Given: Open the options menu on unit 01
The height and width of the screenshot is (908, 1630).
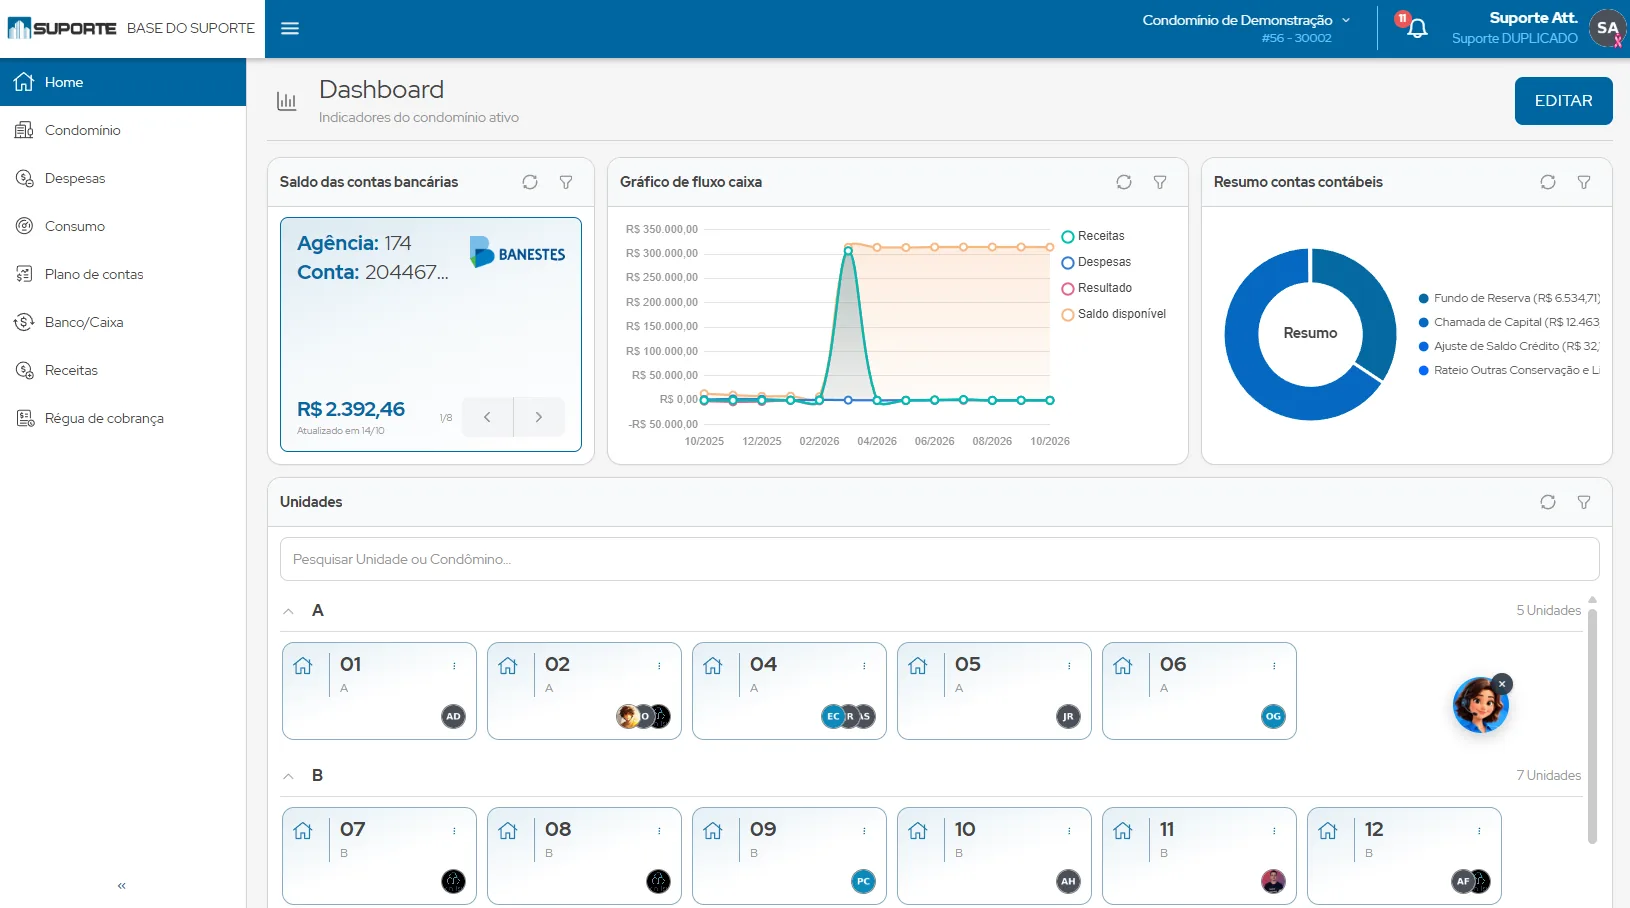Looking at the screenshot, I should [x=454, y=666].
